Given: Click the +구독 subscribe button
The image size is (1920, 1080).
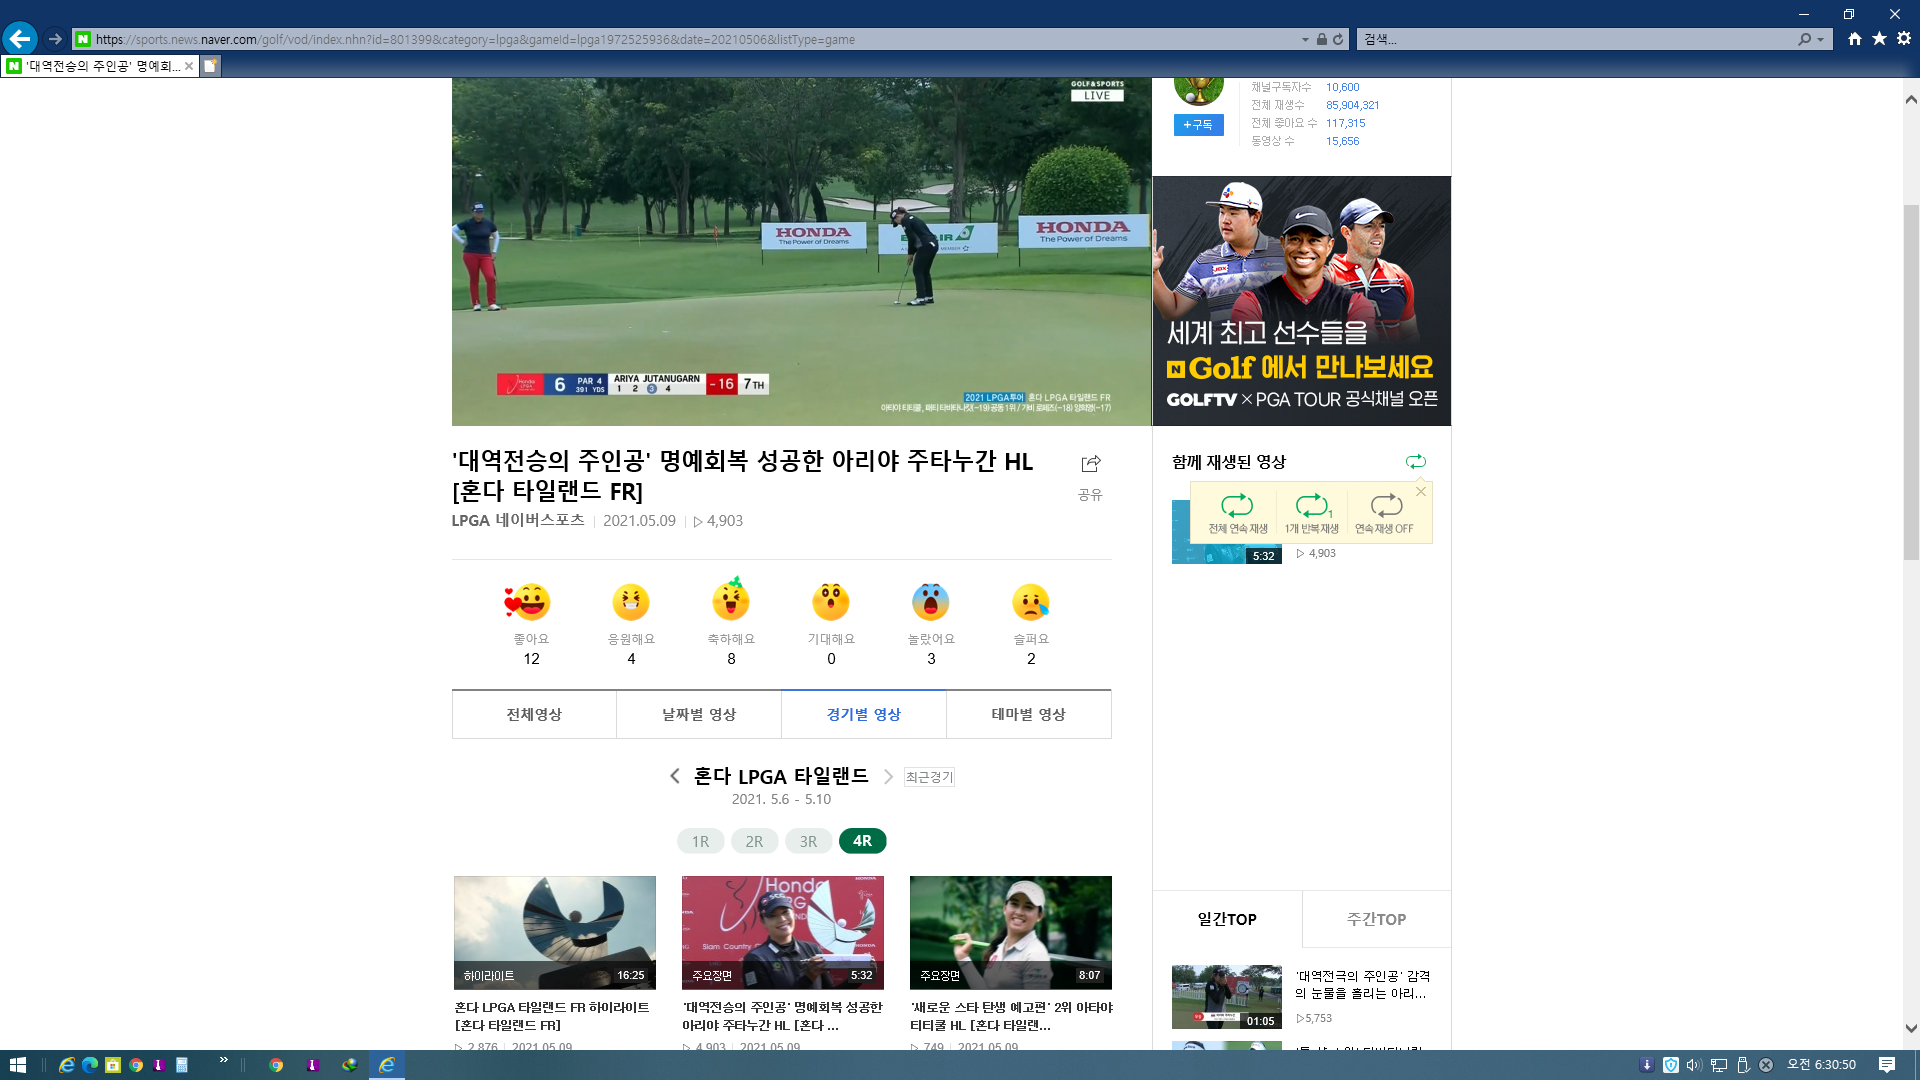Looking at the screenshot, I should point(1198,125).
